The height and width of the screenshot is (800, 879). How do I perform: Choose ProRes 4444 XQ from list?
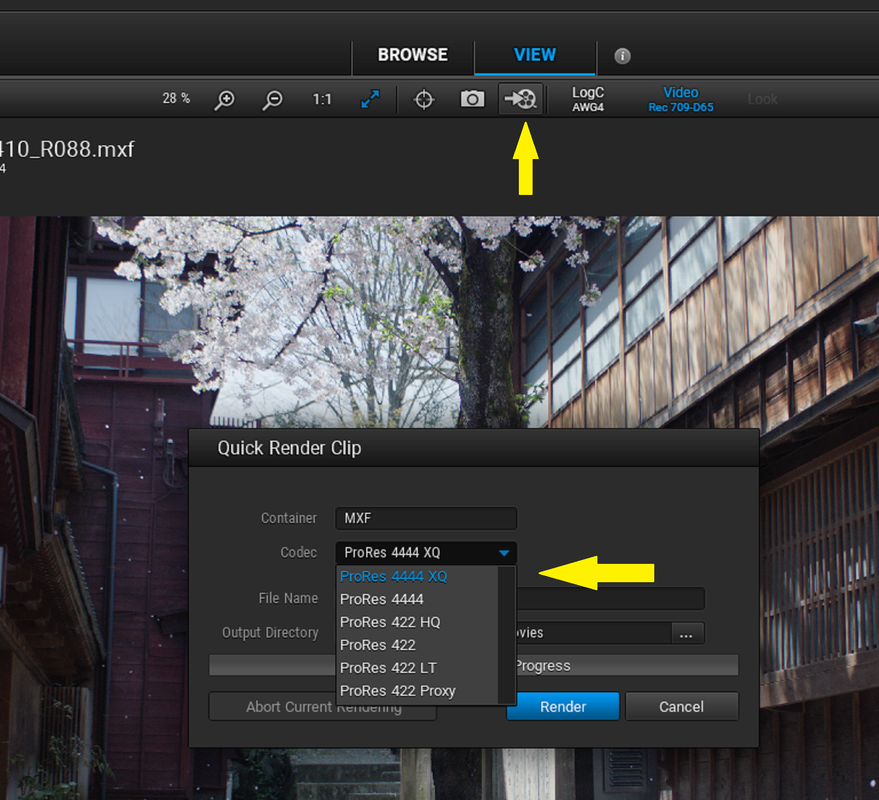[x=417, y=576]
